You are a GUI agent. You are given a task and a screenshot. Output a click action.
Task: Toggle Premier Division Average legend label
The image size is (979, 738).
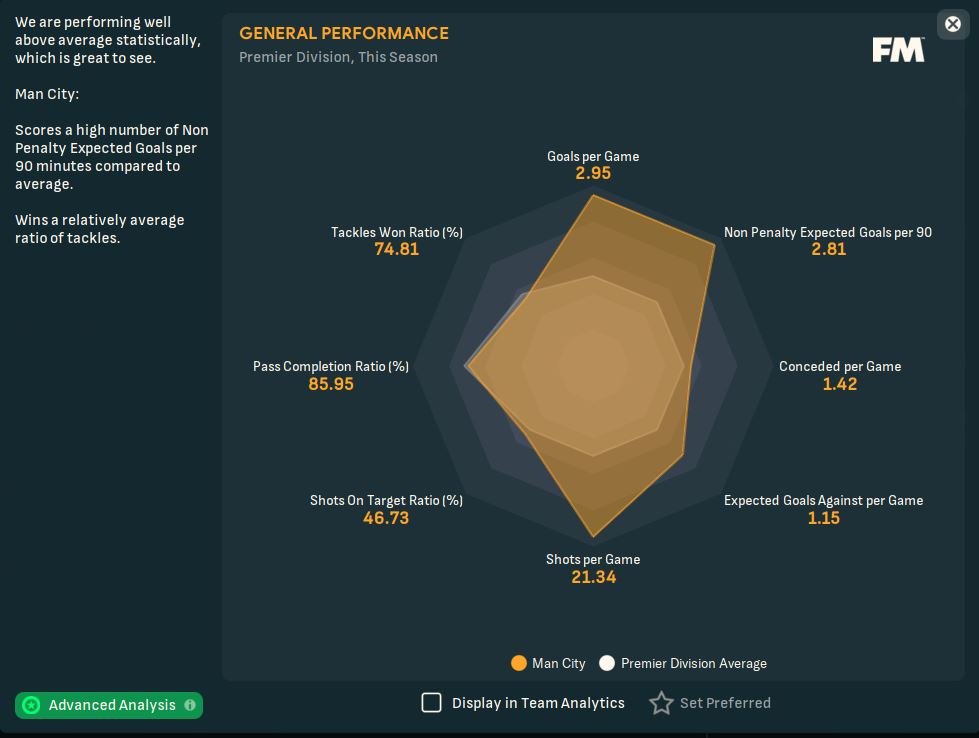693,663
